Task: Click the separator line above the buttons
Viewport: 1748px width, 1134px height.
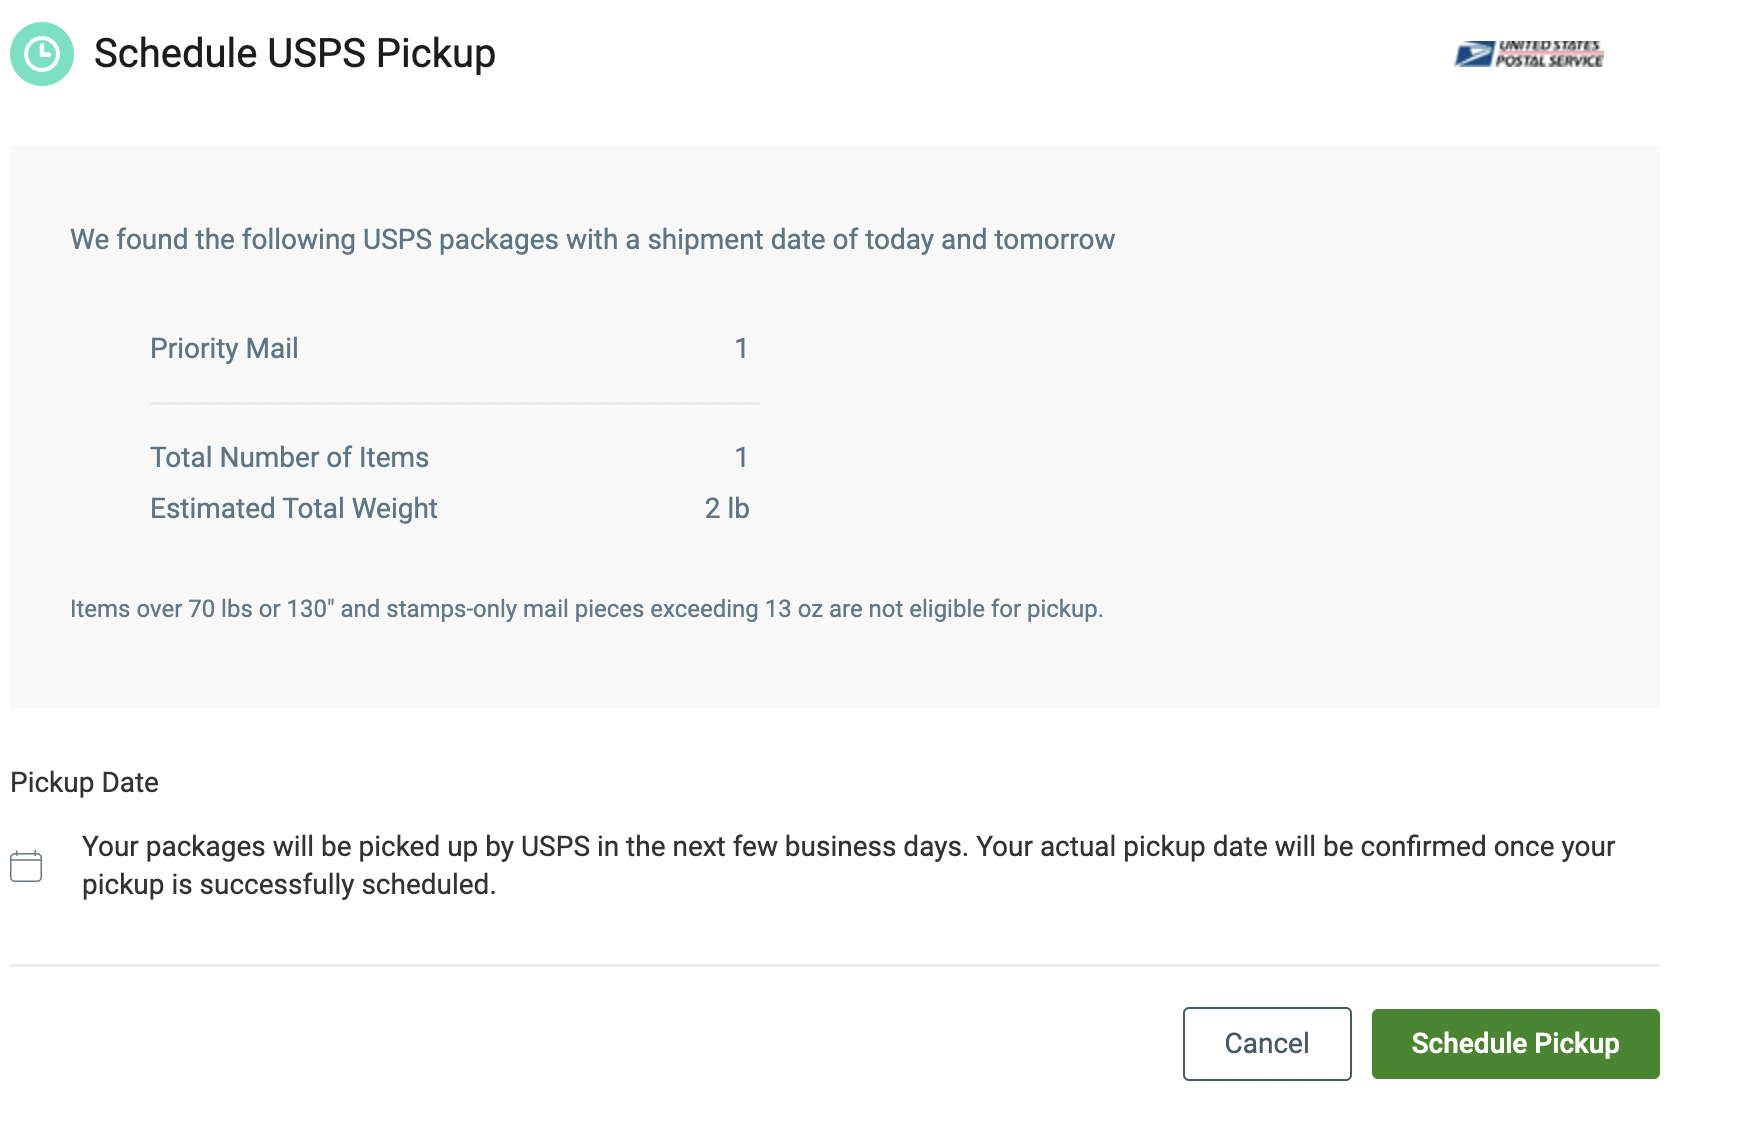Action: (835, 965)
